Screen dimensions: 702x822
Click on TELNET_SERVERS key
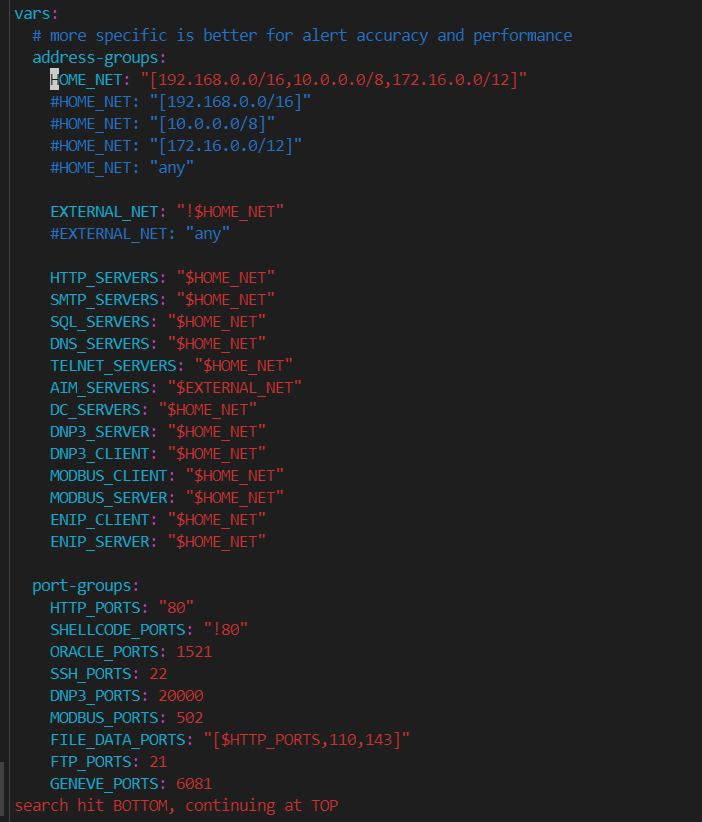point(113,365)
